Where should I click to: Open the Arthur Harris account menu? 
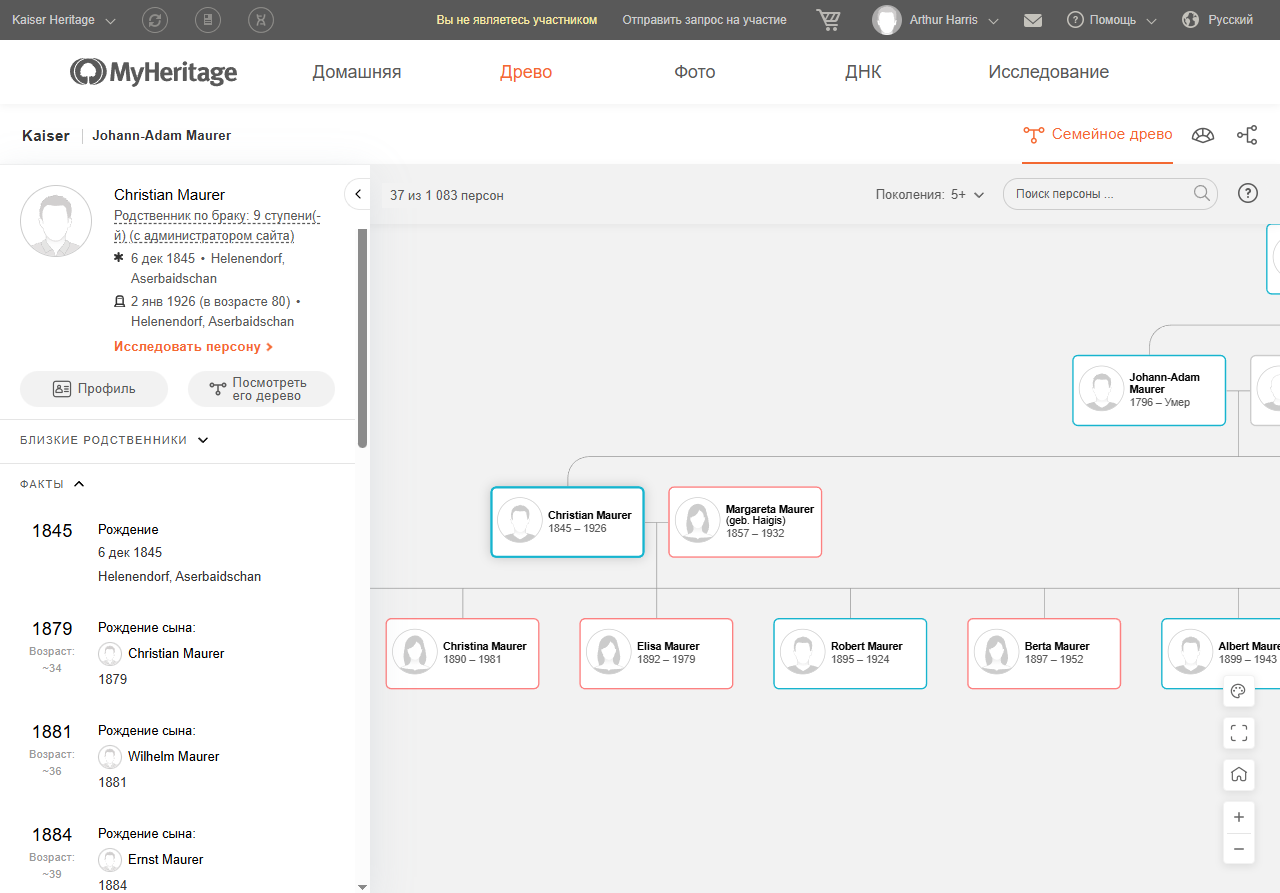[x=954, y=20]
